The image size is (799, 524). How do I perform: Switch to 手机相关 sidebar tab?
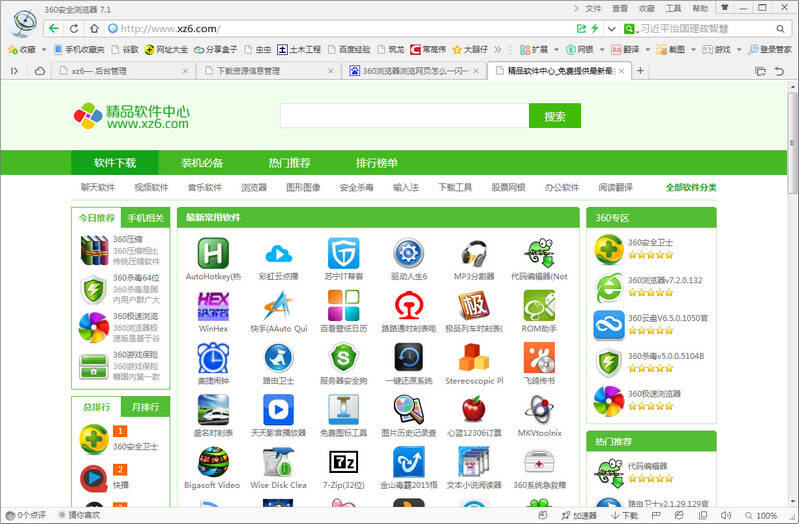coord(145,218)
